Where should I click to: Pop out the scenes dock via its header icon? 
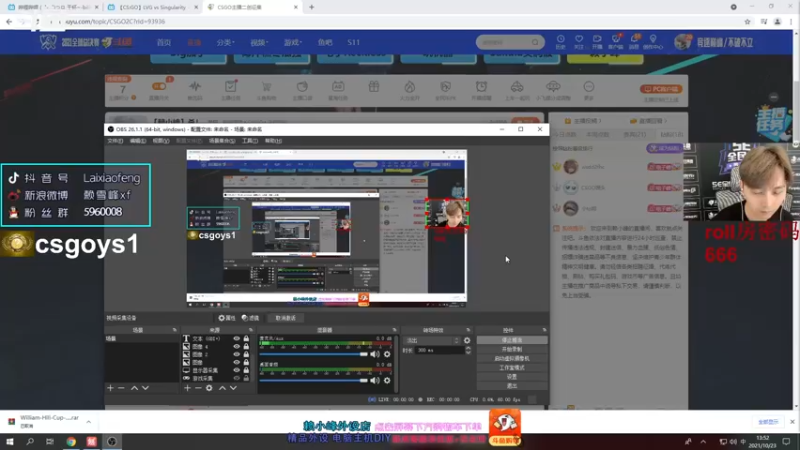tap(174, 330)
